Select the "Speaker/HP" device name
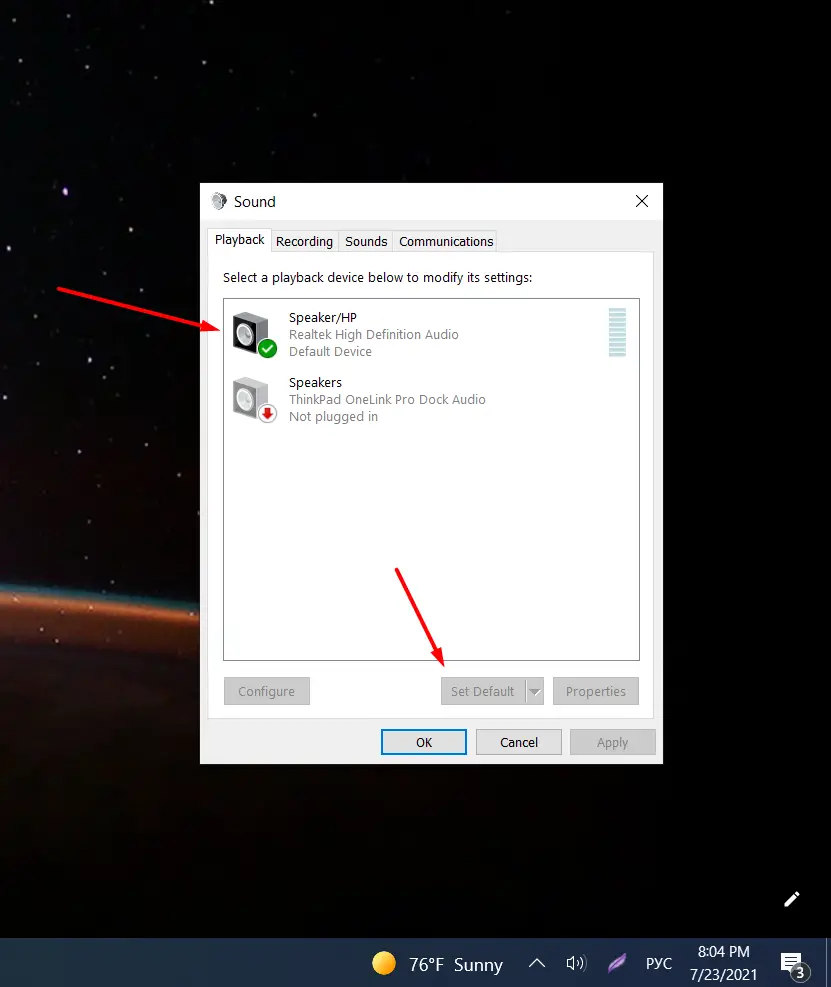This screenshot has width=831, height=987. point(323,318)
